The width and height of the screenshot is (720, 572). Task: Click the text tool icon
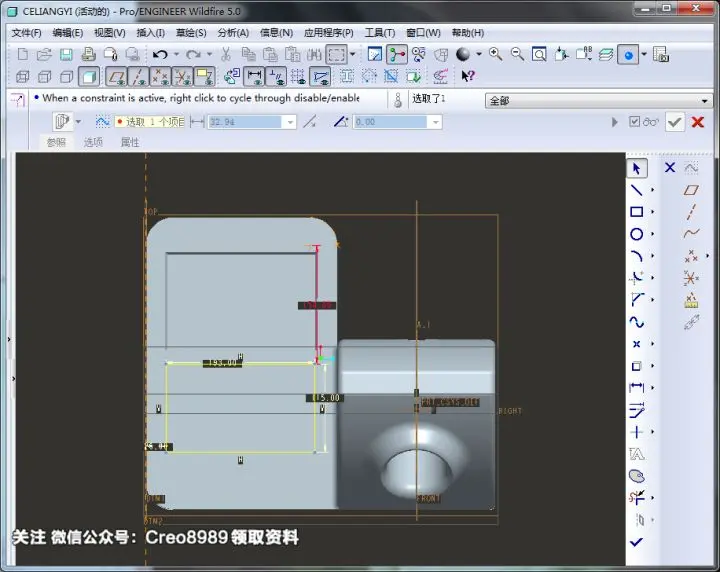[x=636, y=454]
